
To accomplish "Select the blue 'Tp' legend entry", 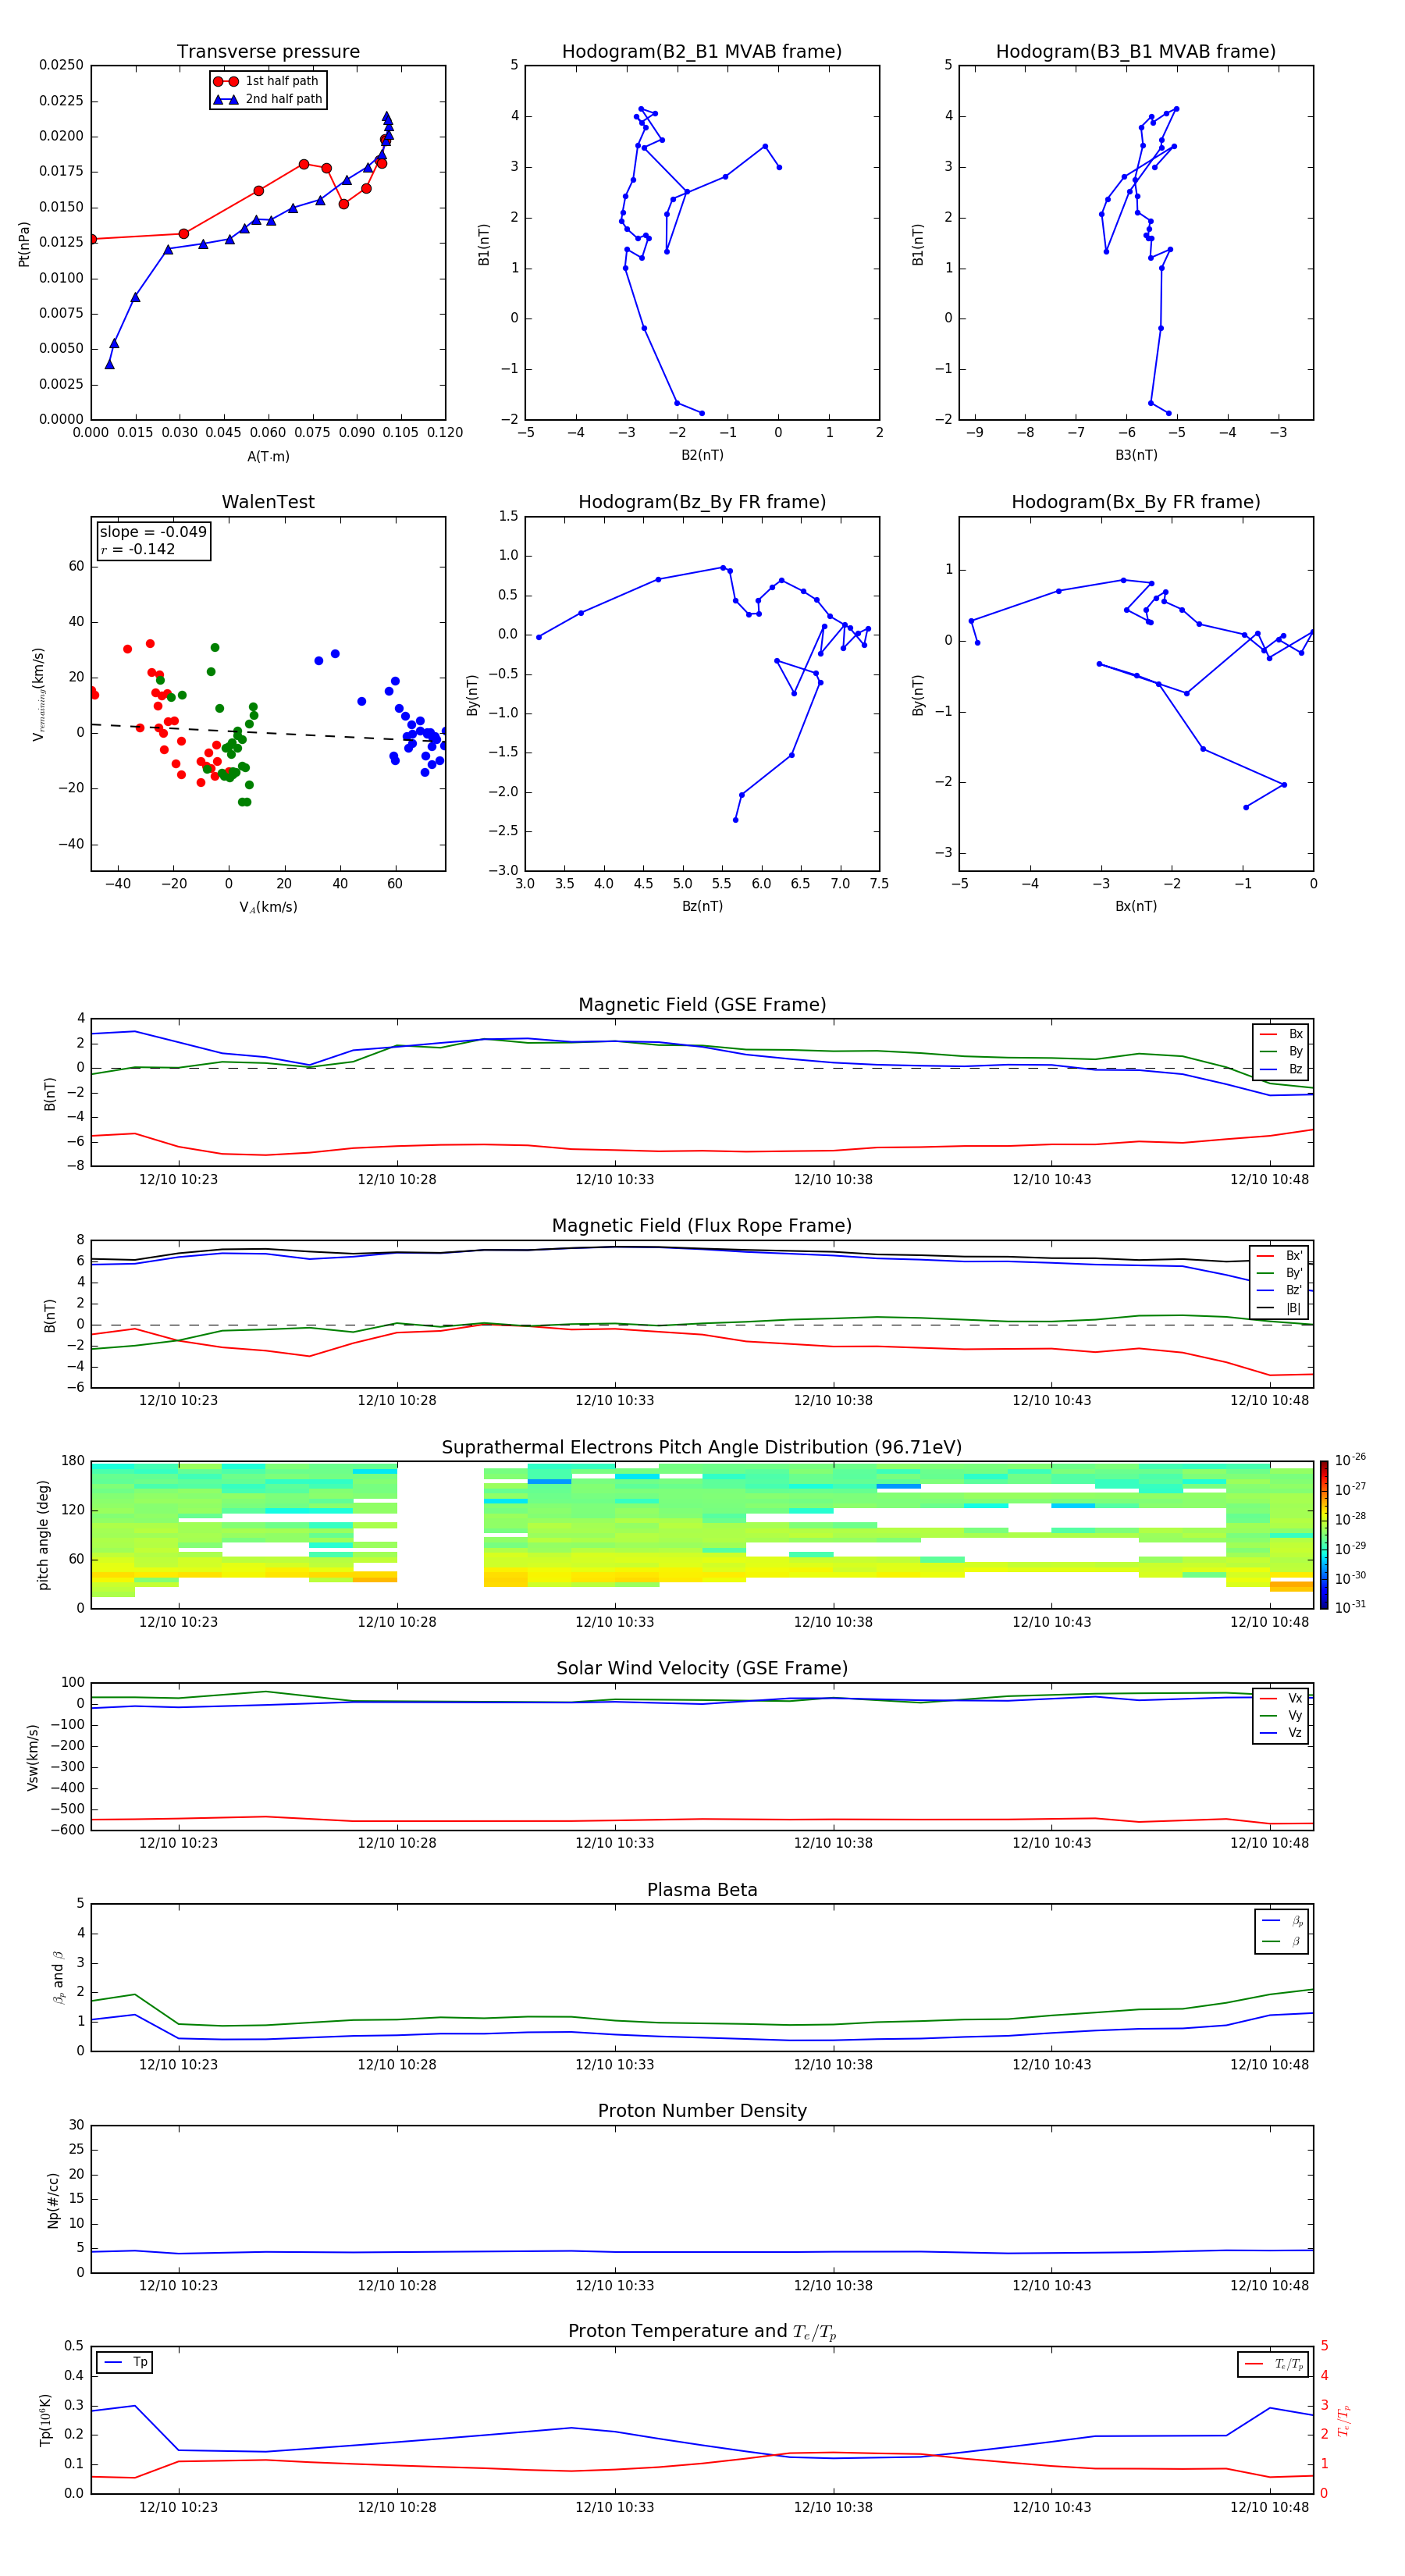I will tap(124, 2362).
